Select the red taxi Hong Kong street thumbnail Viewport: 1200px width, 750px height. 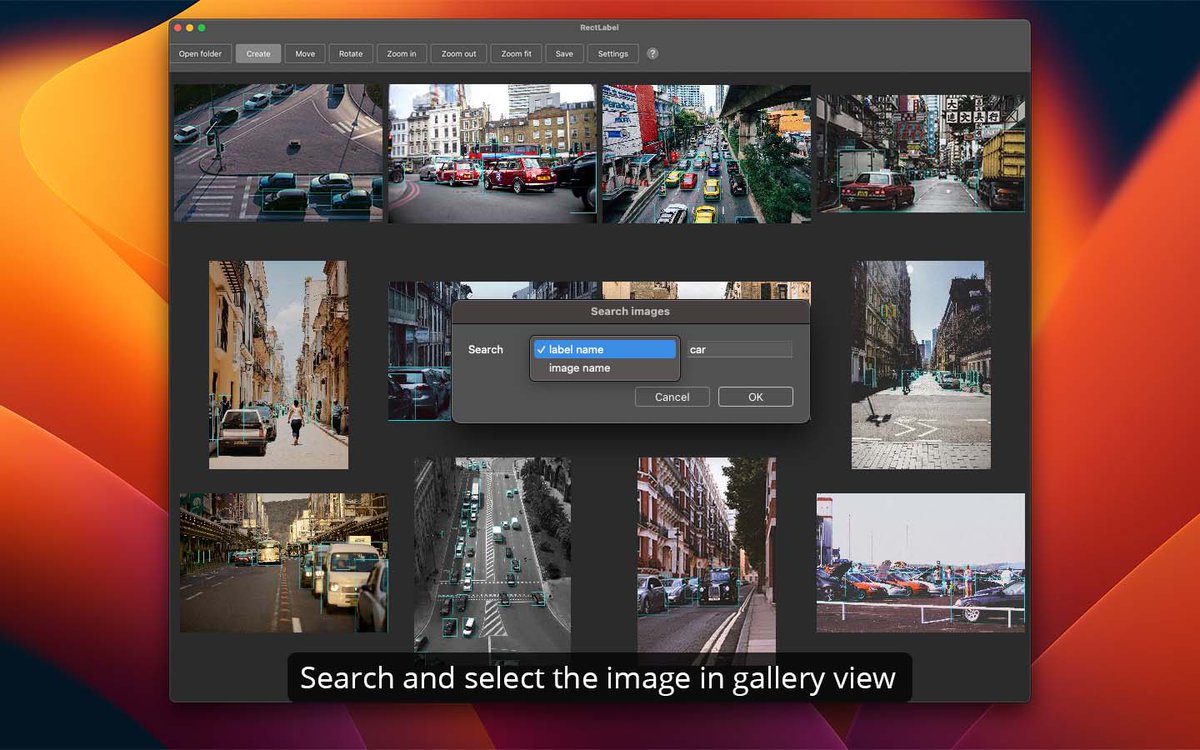920,152
